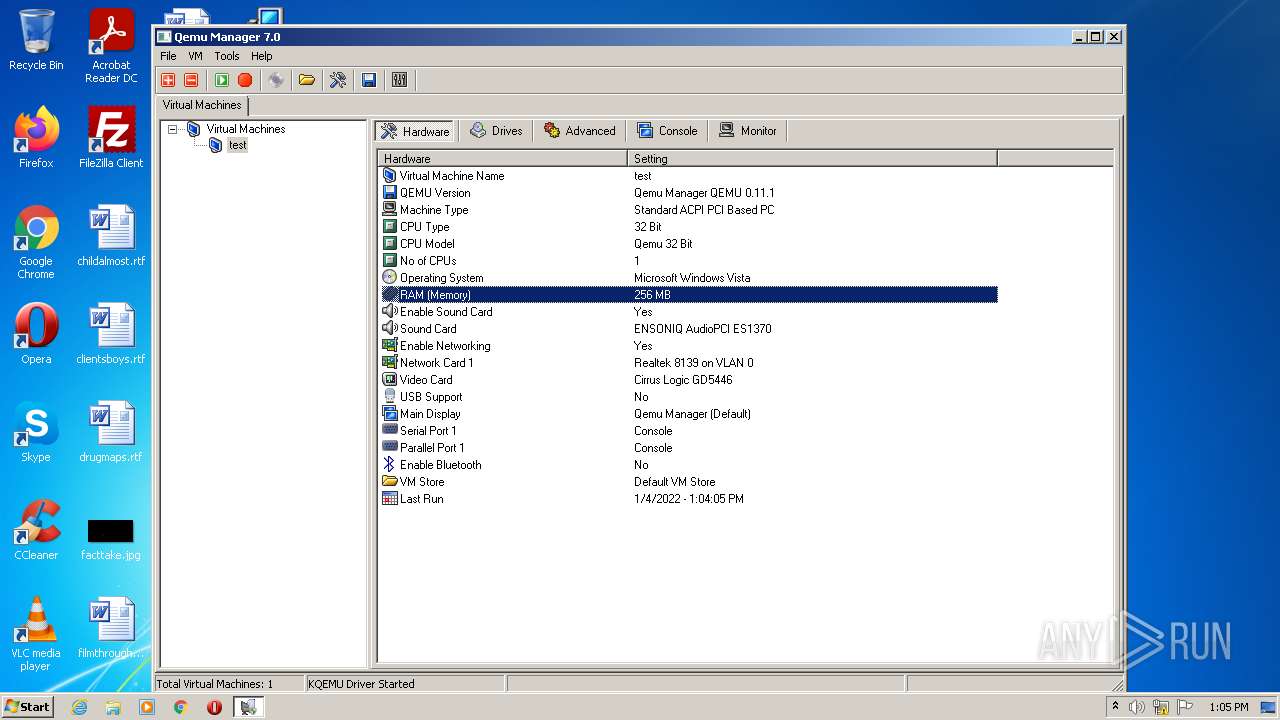This screenshot has width=1280, height=720.
Task: Click the greyed-out gear toolbar icon
Action: coord(276,80)
